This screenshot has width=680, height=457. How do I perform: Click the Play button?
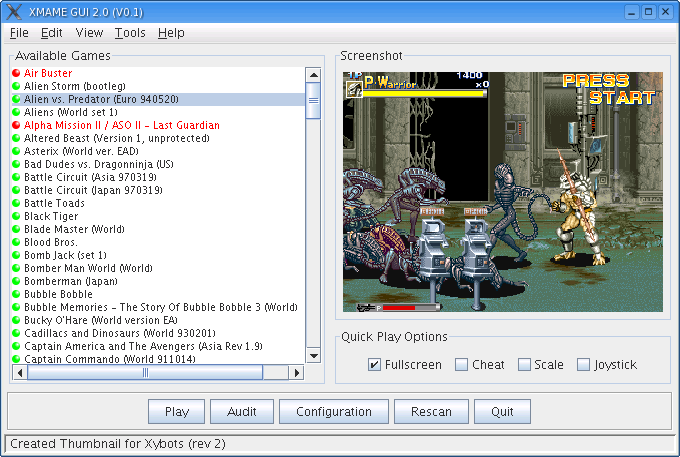pyautogui.click(x=177, y=411)
